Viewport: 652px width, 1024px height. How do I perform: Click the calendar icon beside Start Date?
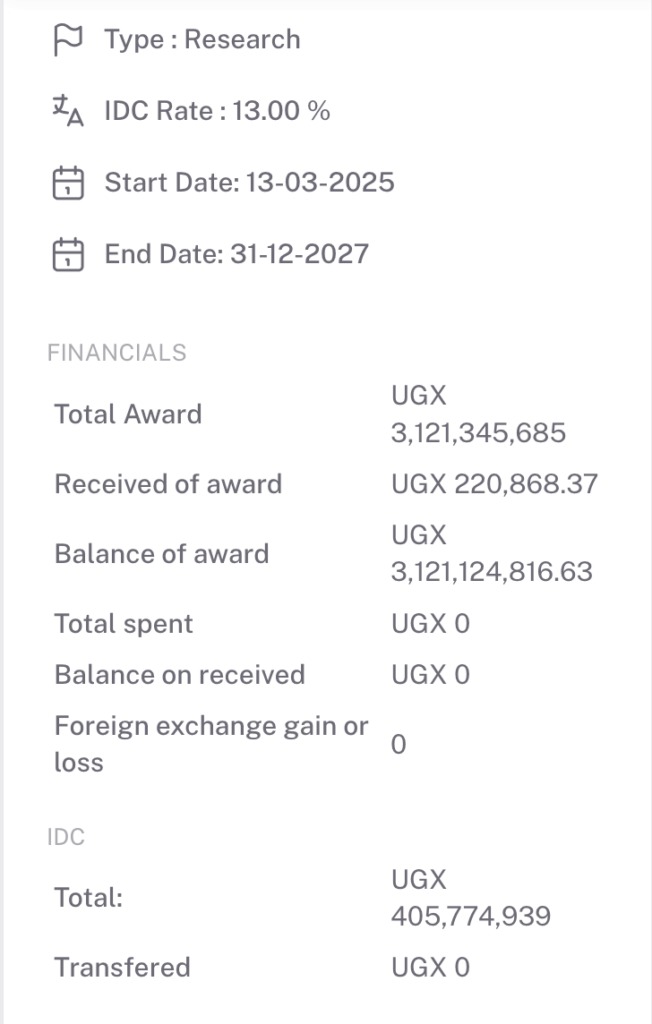(68, 183)
